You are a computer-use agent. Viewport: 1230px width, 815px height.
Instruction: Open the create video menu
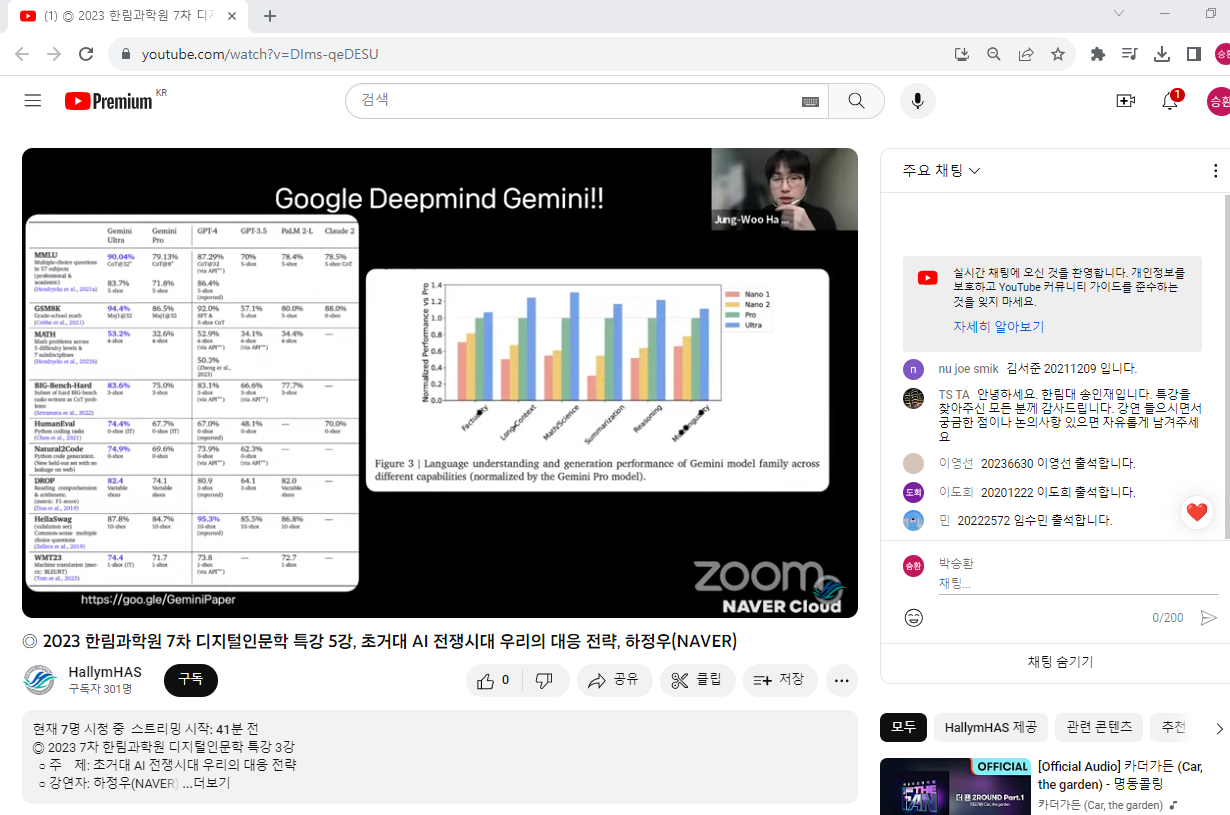pos(1125,101)
